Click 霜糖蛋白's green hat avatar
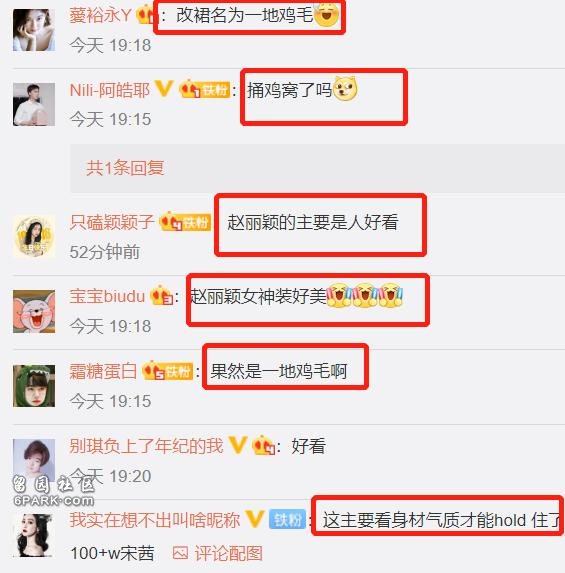 tap(34, 386)
